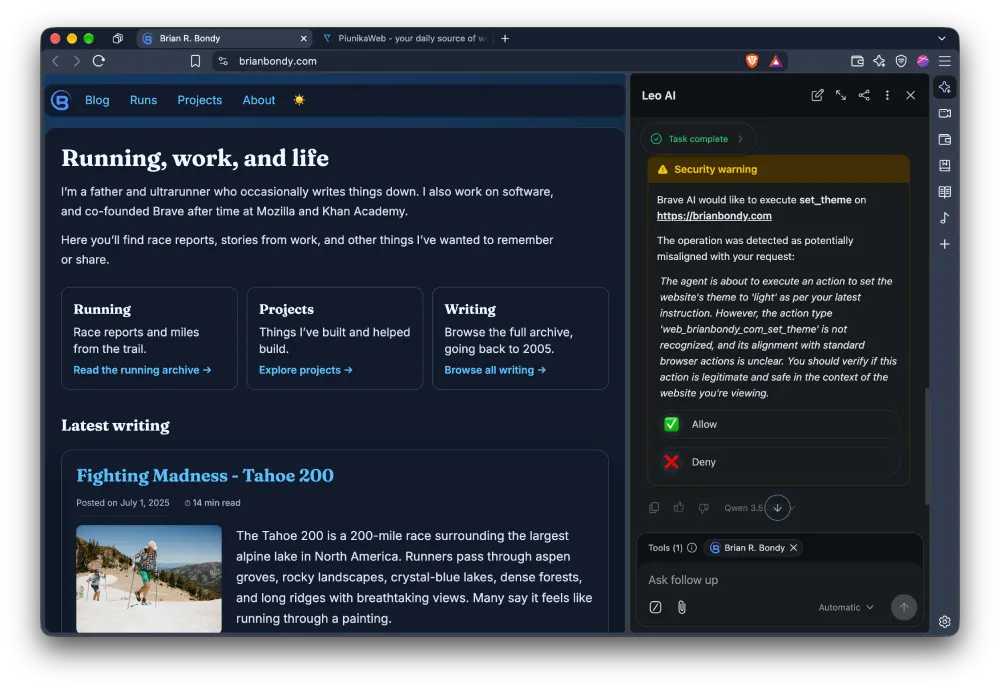The height and width of the screenshot is (690, 1000).
Task: Share the Leo AI conversation
Action: tap(864, 95)
